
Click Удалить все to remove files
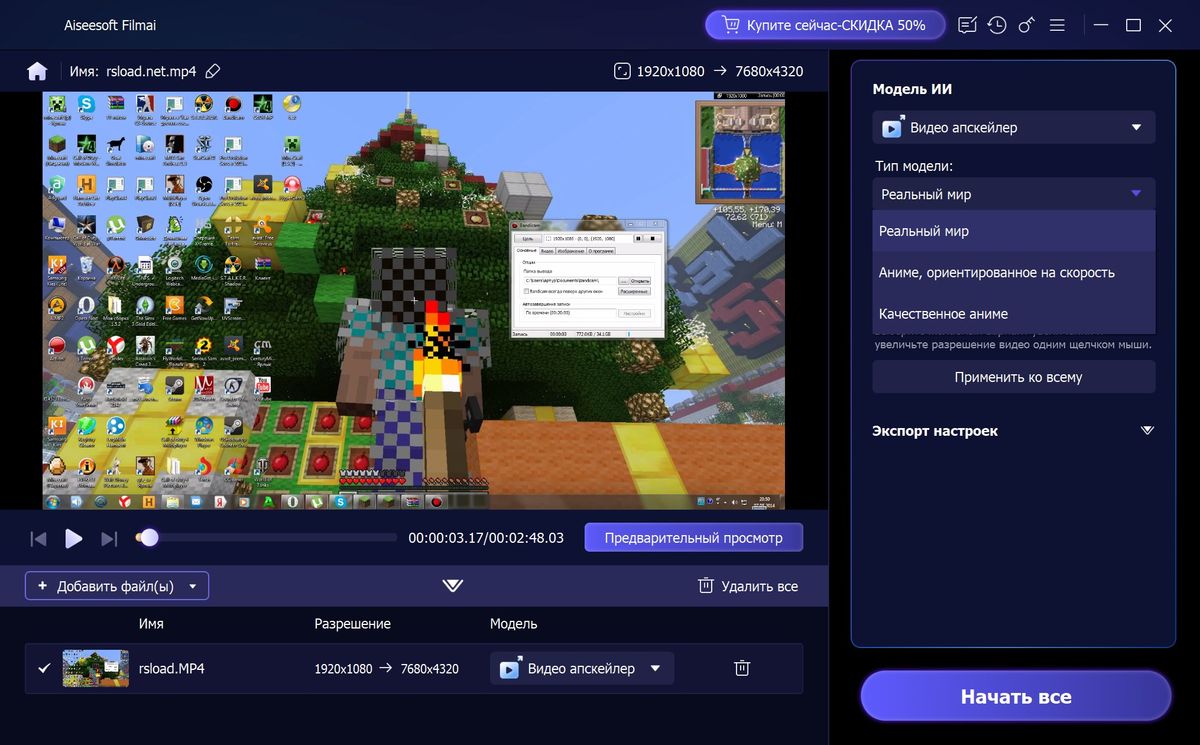click(747, 586)
